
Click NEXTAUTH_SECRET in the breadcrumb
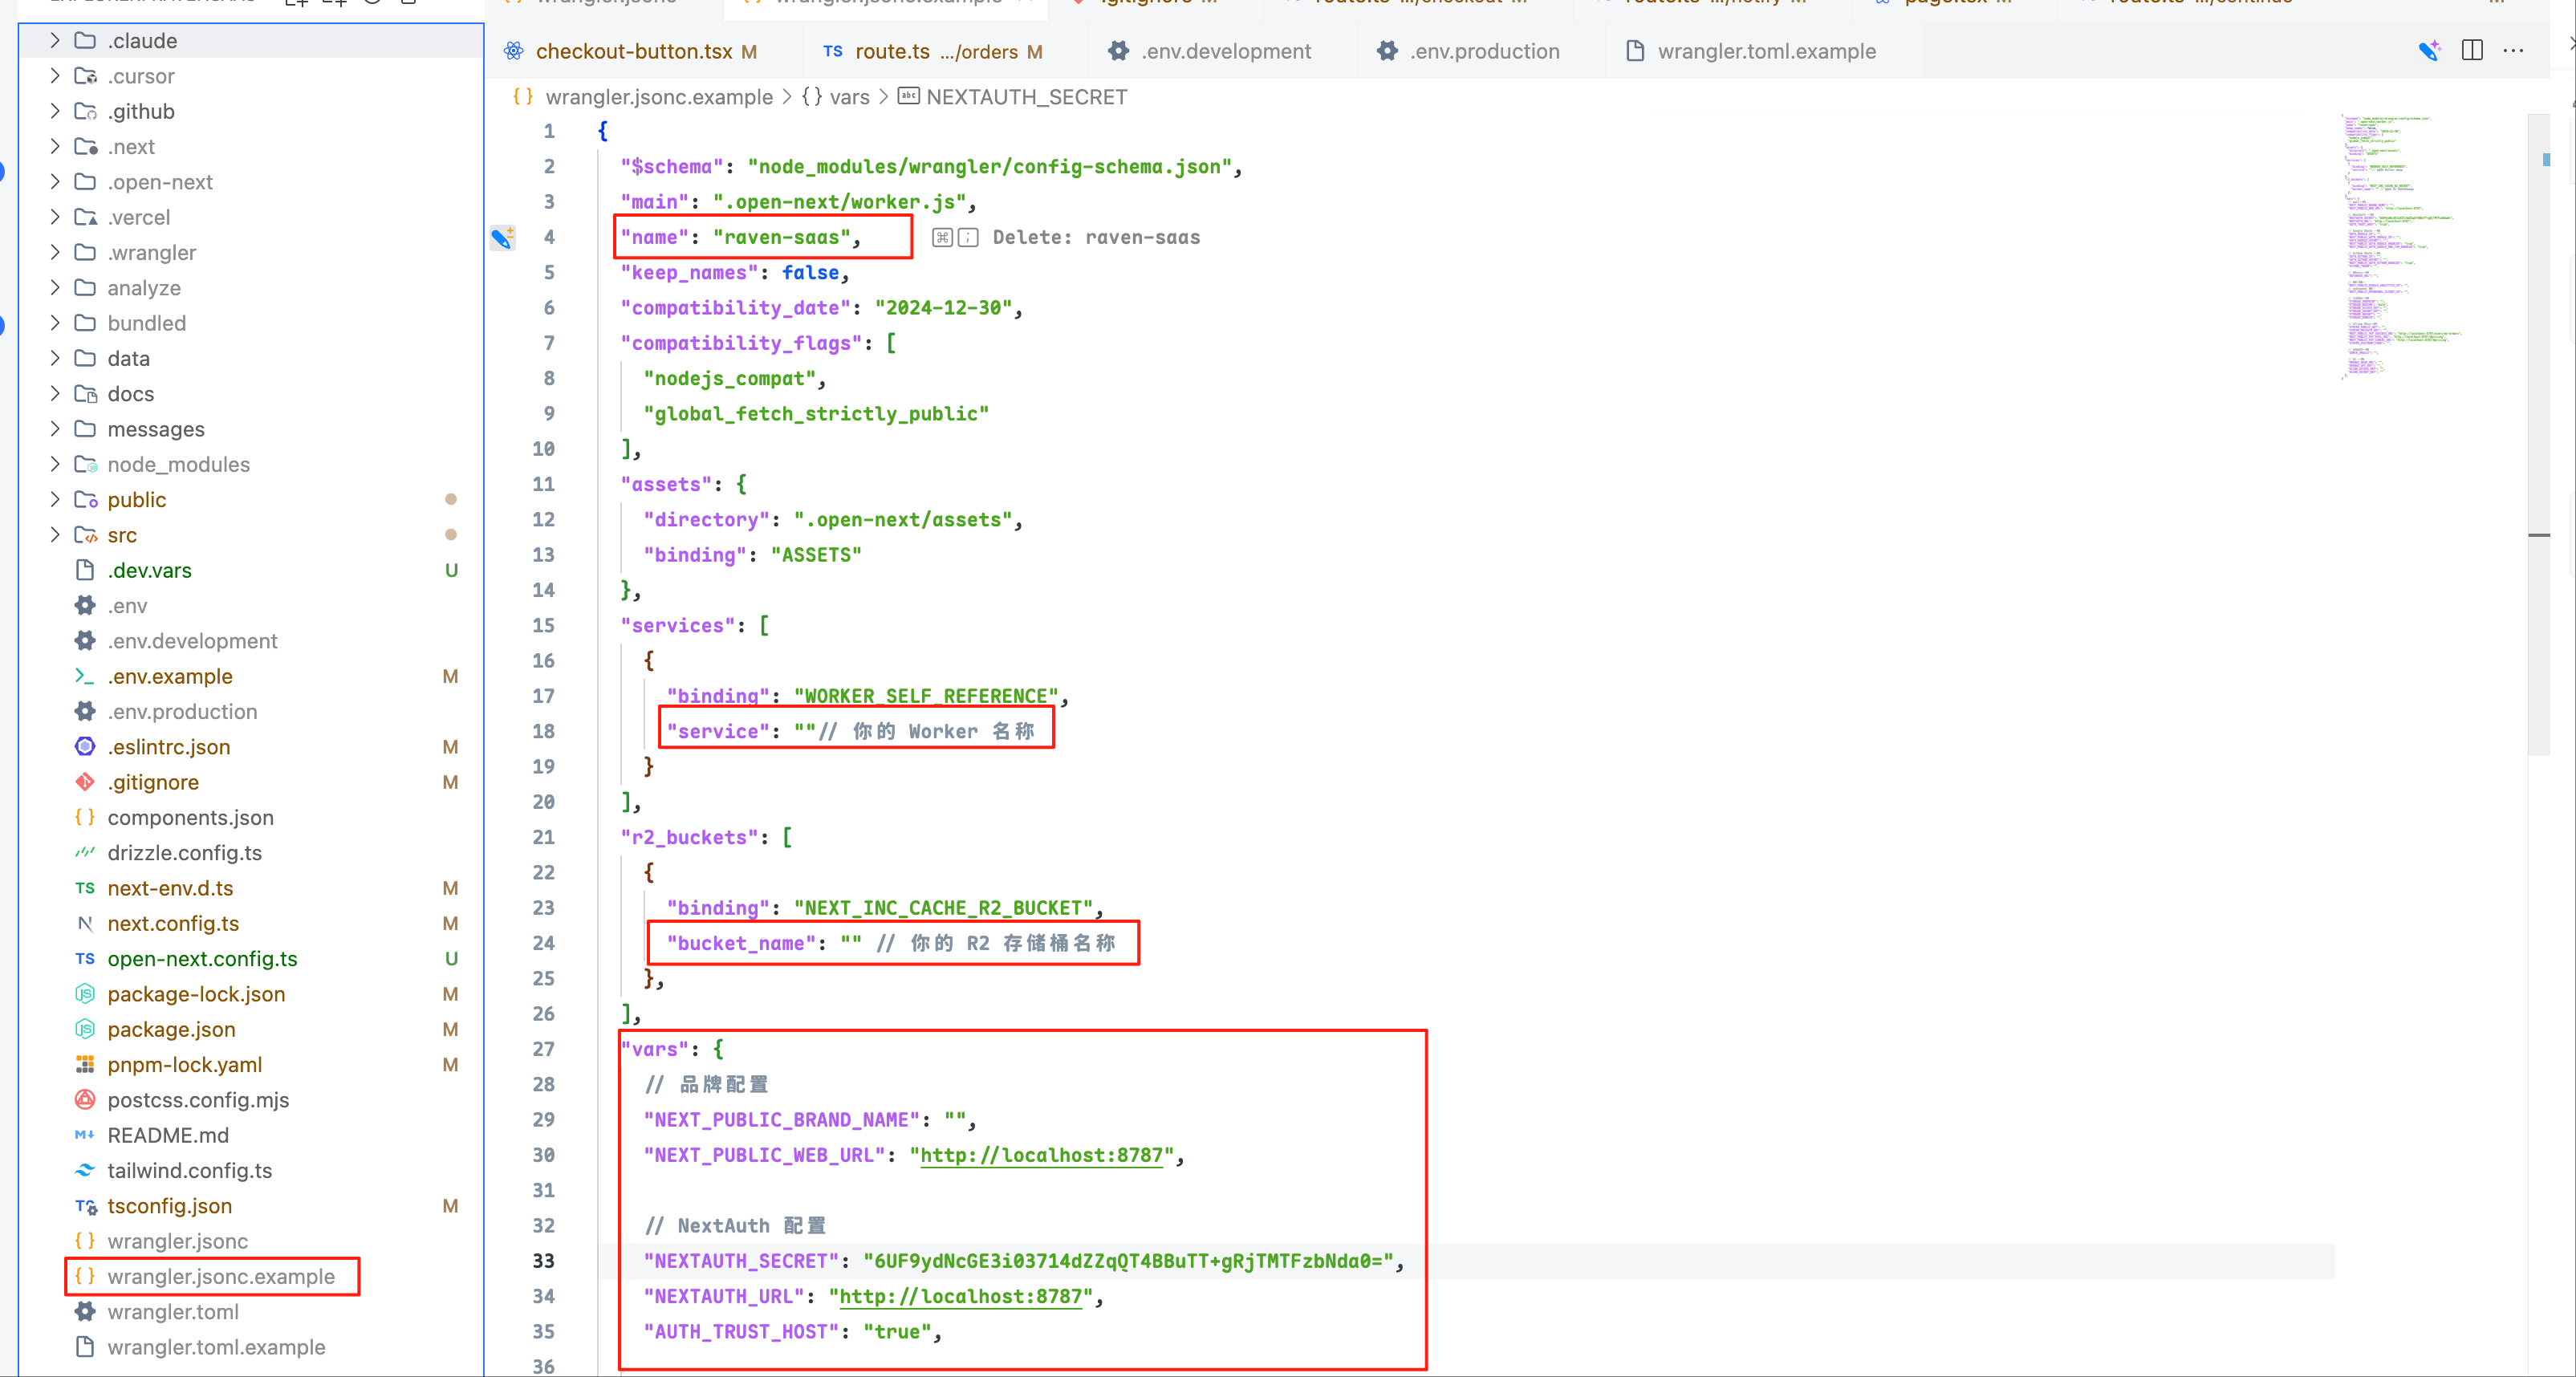(1026, 97)
